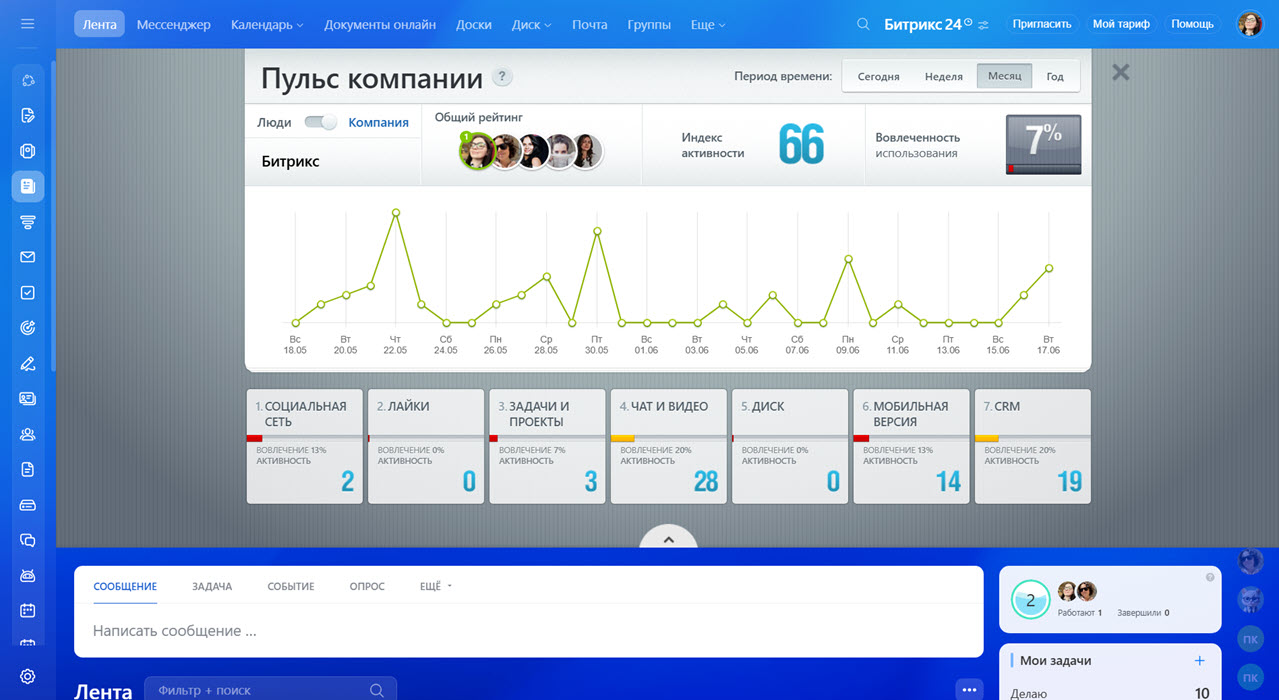This screenshot has height=700, width=1279.
Task: Click the top-ranked user avatar in Общий рейтинг
Action: (477, 151)
